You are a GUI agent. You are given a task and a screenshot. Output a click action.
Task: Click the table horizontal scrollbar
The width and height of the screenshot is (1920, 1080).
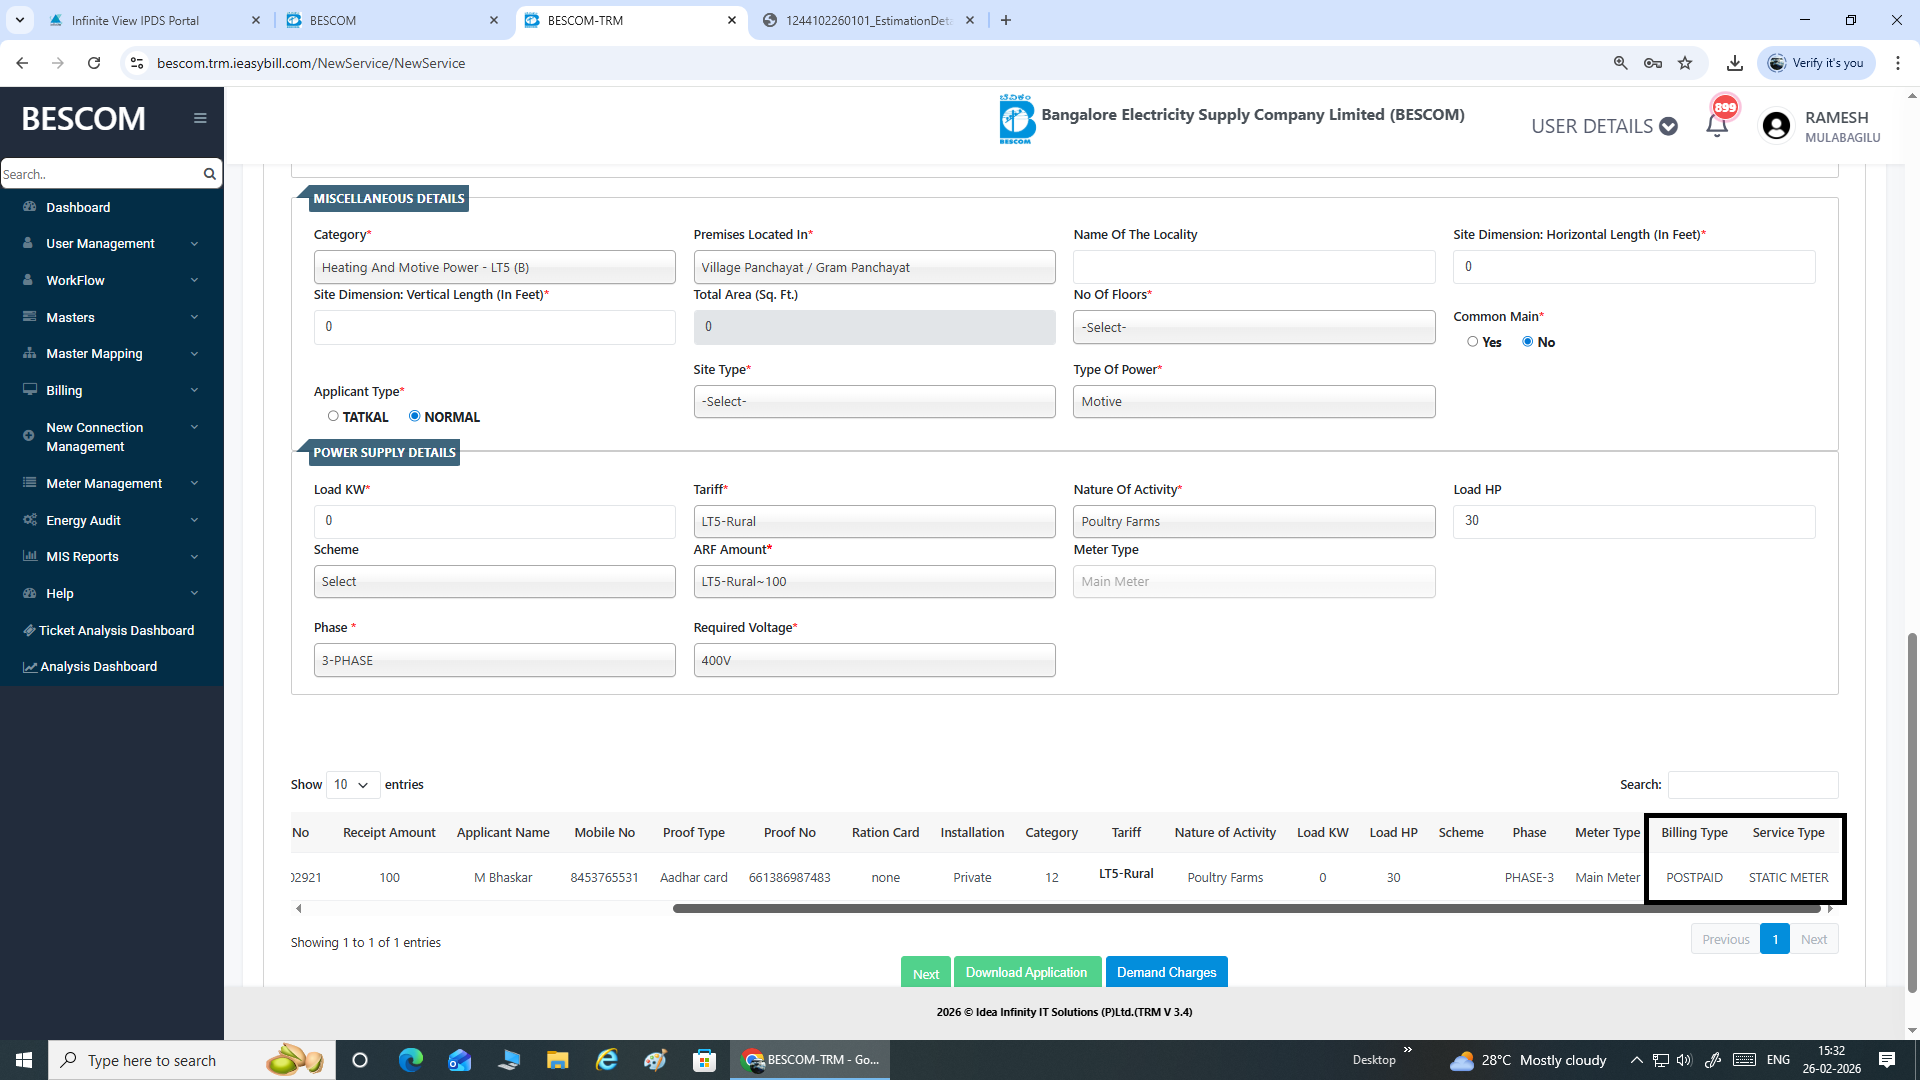pos(1245,909)
